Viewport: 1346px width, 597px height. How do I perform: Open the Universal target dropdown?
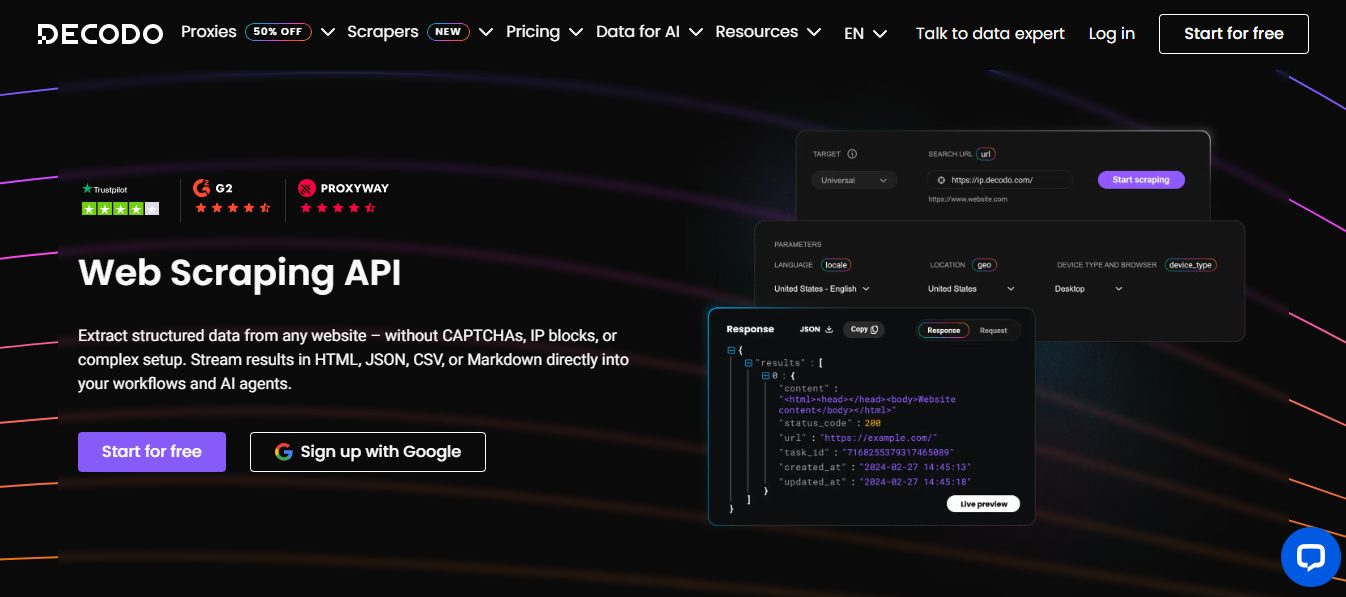coord(854,181)
